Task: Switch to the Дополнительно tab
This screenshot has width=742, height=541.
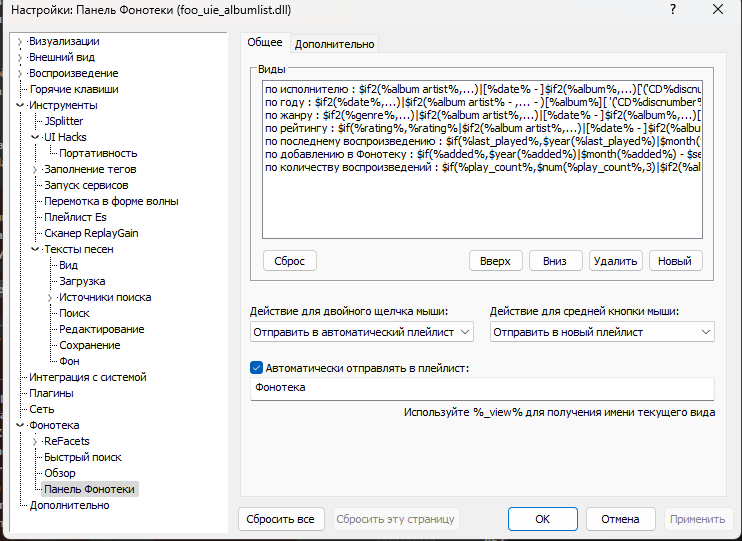Action: tap(335, 44)
